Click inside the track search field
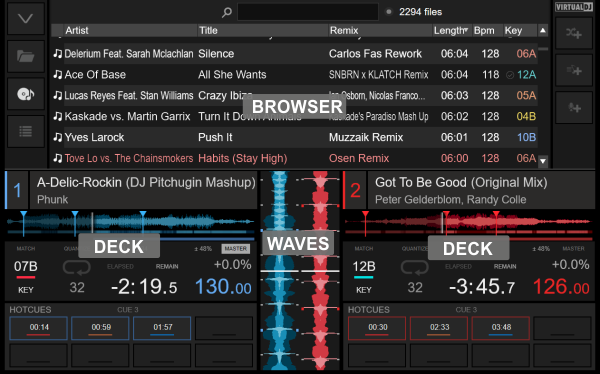Screen dimensions: 600x374 point(308,12)
